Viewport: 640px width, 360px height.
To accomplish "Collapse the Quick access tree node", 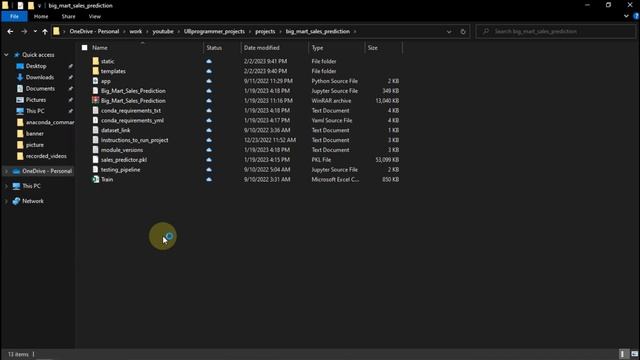I will [6, 55].
